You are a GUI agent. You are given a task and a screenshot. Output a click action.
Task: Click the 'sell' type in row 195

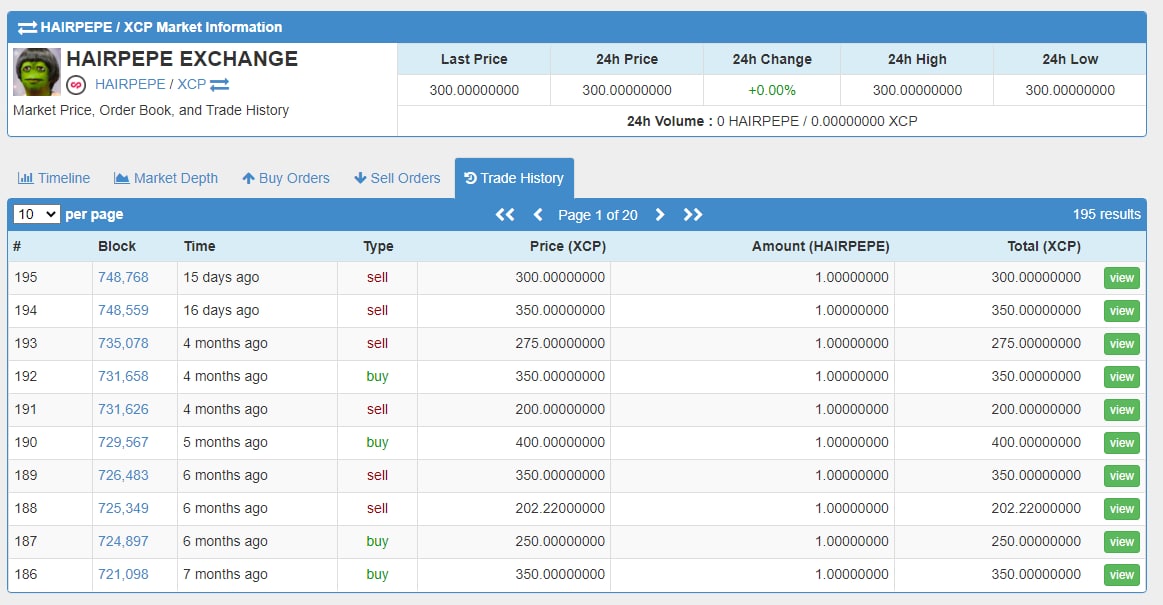(378, 277)
